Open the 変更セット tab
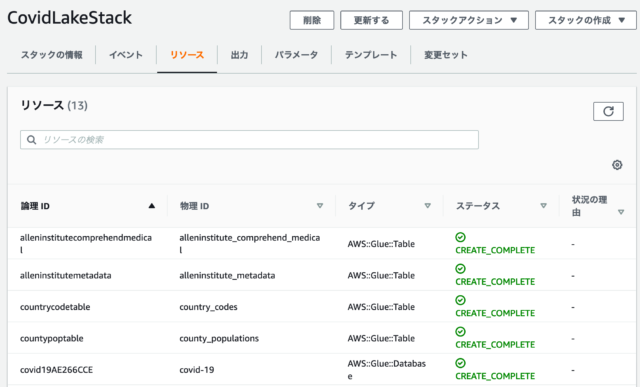The image size is (640, 387). pyautogui.click(x=446, y=55)
